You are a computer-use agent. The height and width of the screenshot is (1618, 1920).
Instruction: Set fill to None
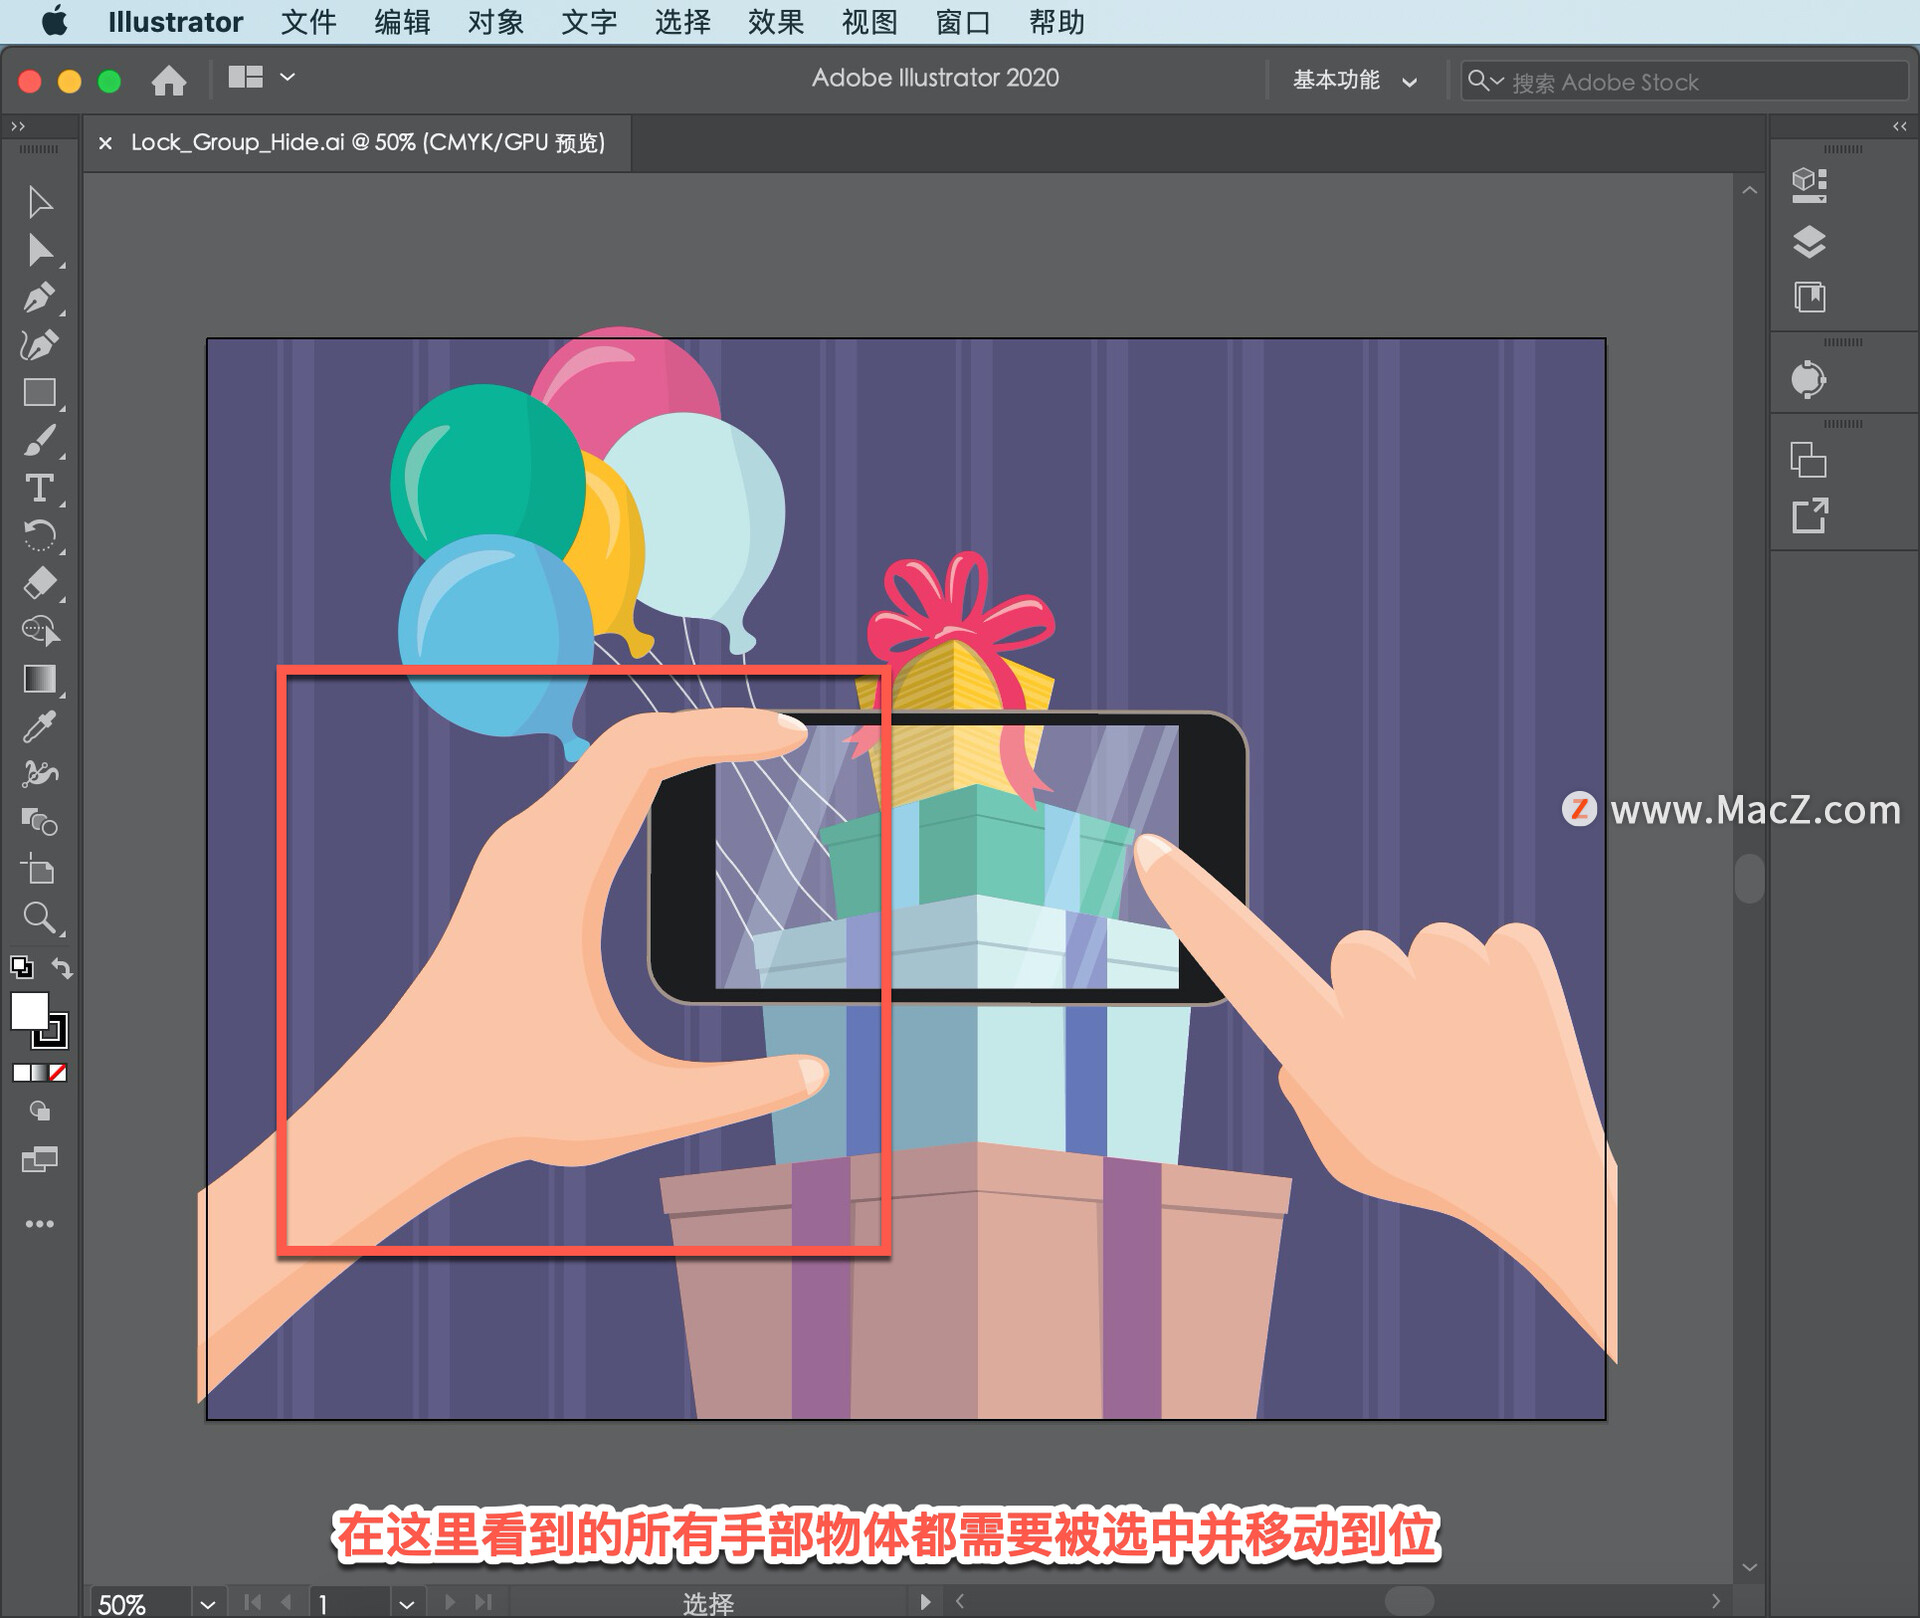tap(57, 1073)
